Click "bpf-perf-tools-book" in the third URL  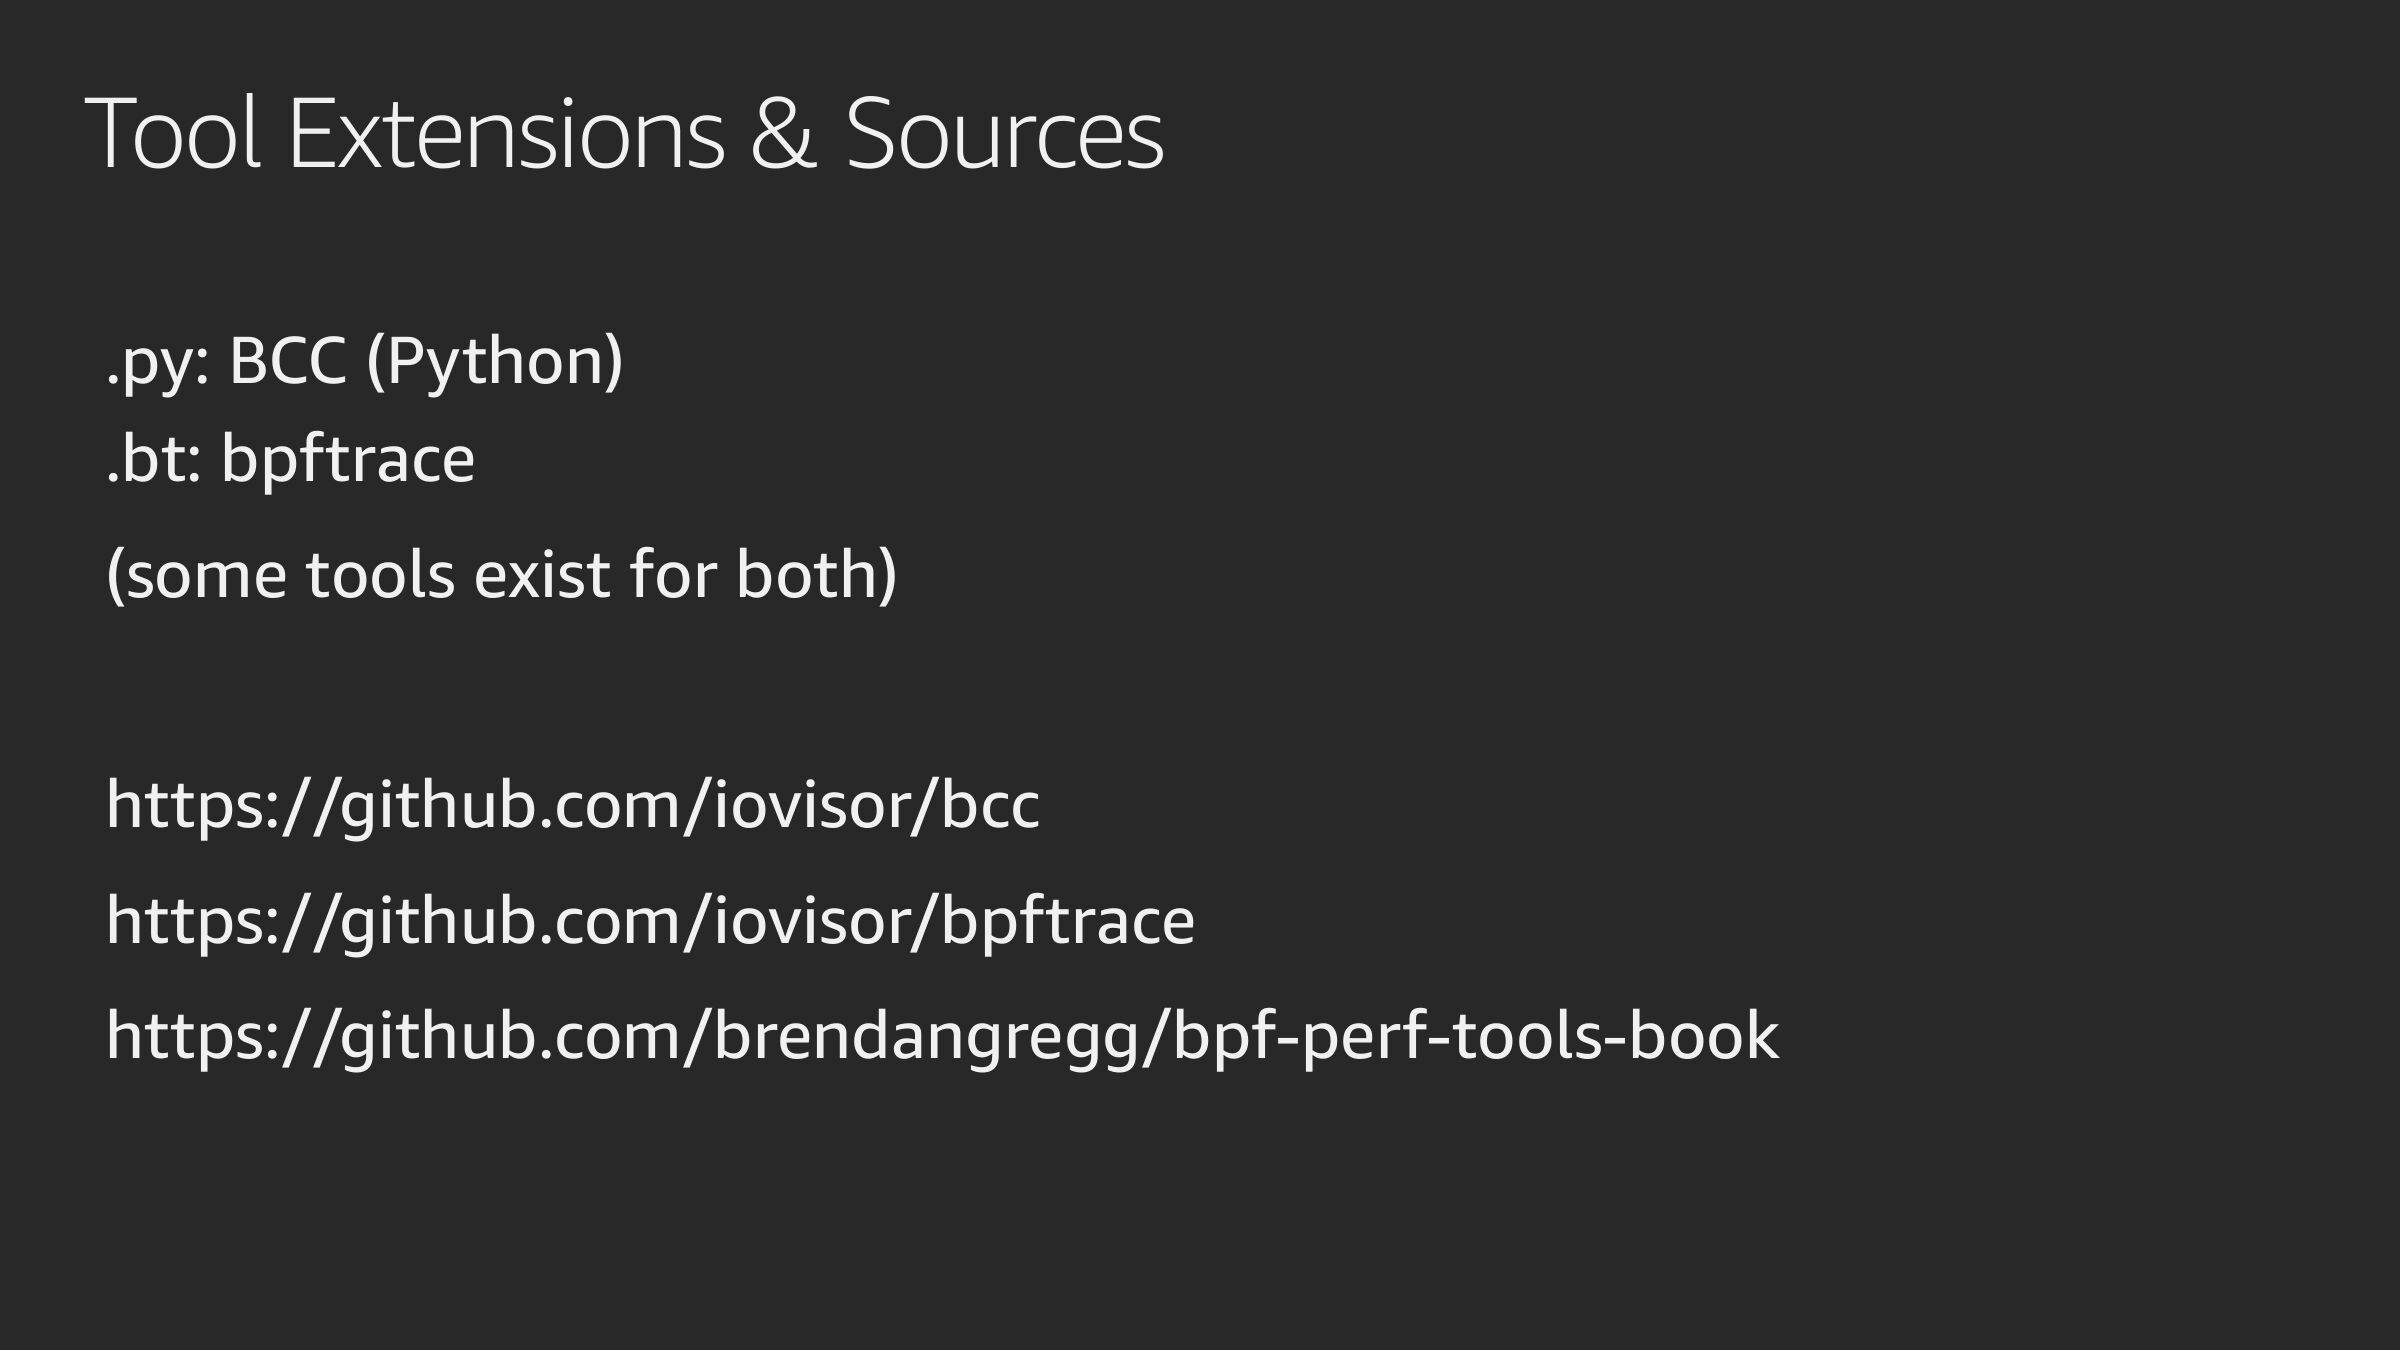[x=1475, y=1036]
